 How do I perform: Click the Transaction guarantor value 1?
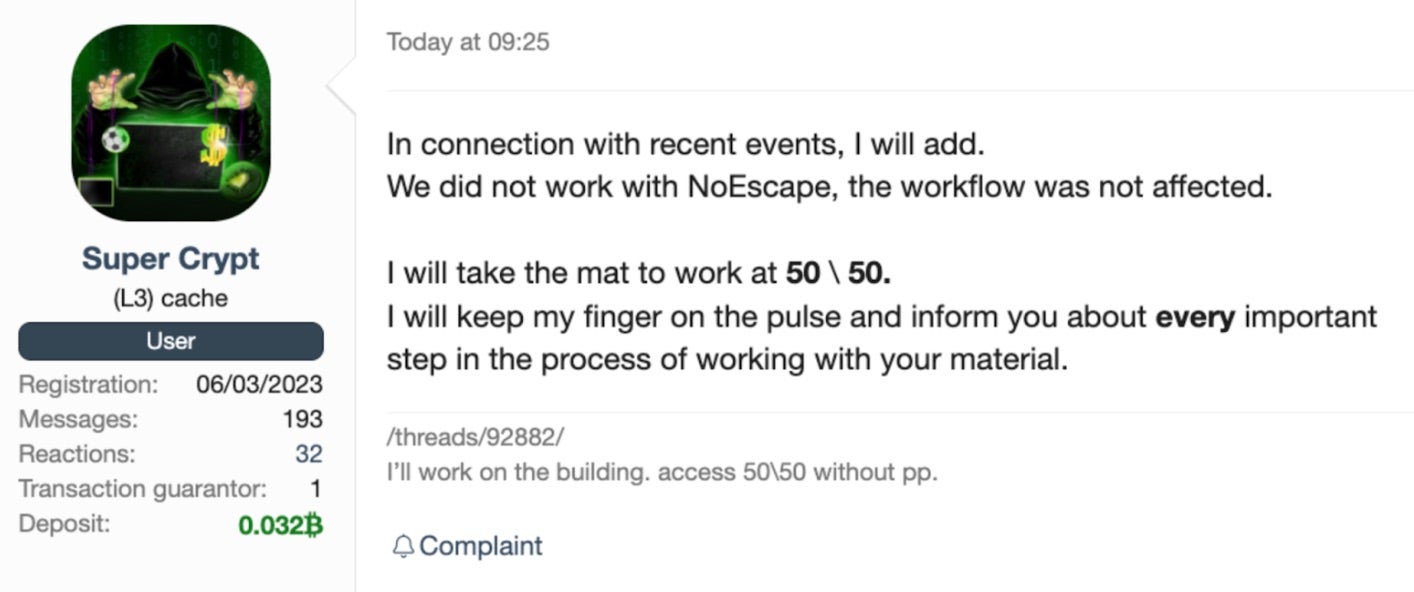[316, 489]
